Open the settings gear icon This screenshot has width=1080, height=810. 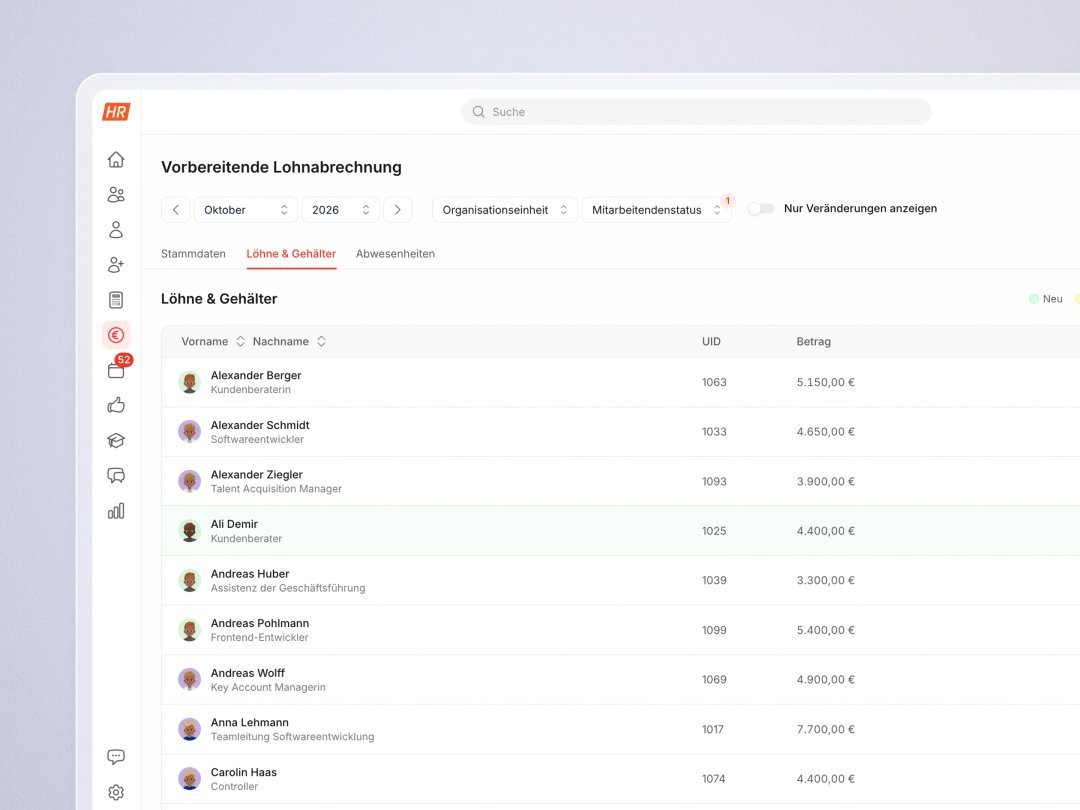(x=116, y=792)
